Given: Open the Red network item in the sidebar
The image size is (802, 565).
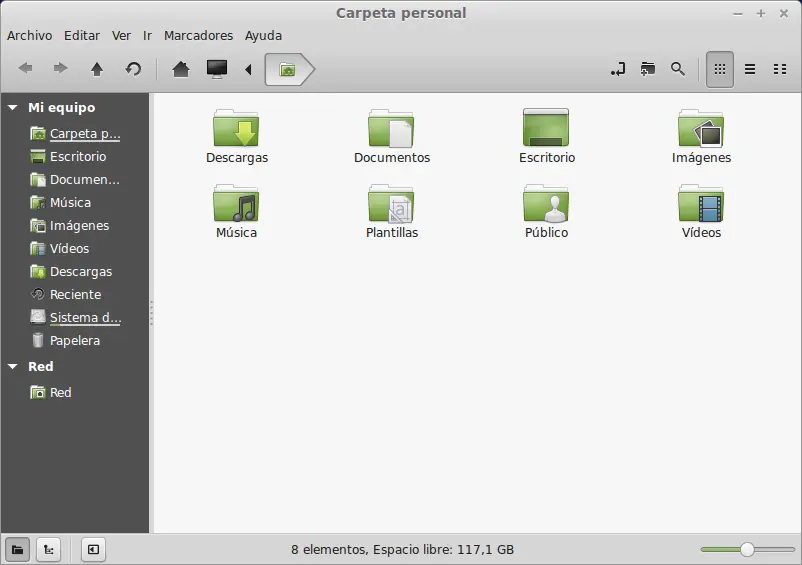Looking at the screenshot, I should coord(51,392).
